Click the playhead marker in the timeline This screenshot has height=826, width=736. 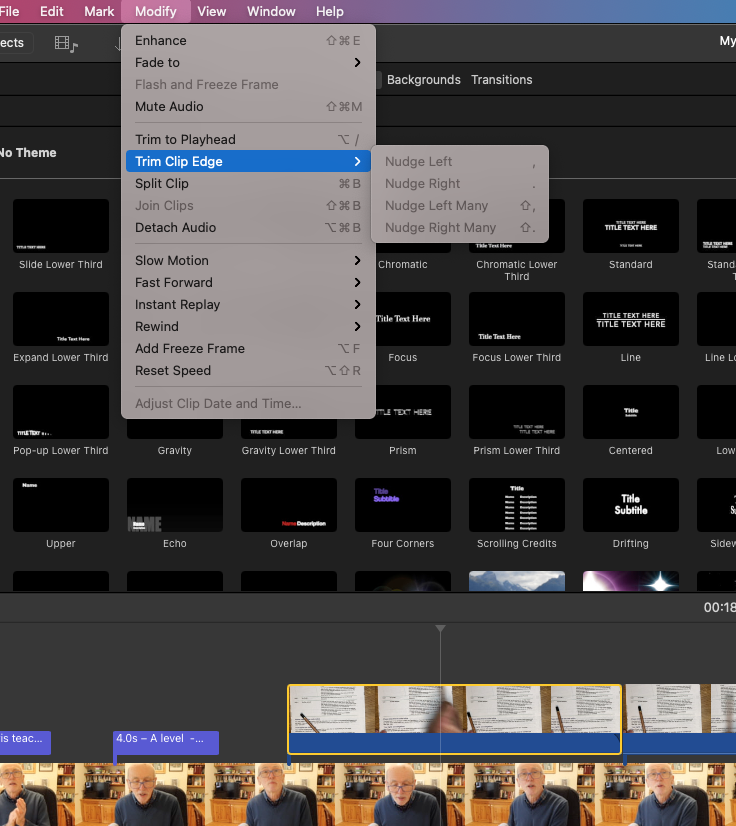pyautogui.click(x=440, y=629)
